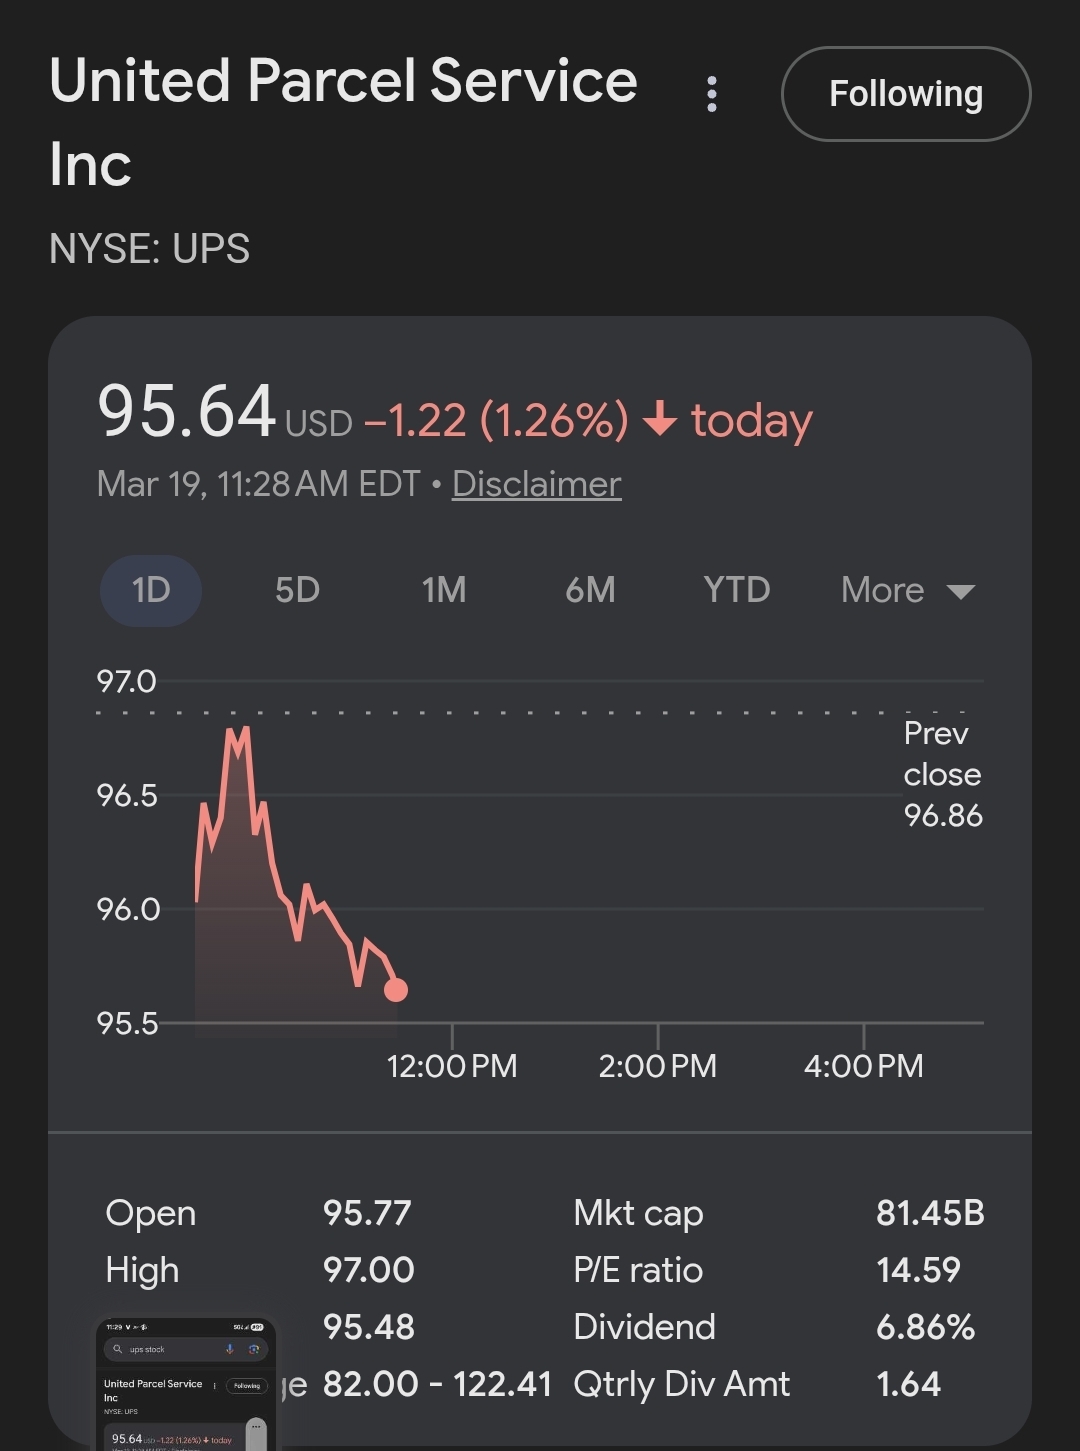
Task: Select the 1D chart range
Action: (151, 590)
